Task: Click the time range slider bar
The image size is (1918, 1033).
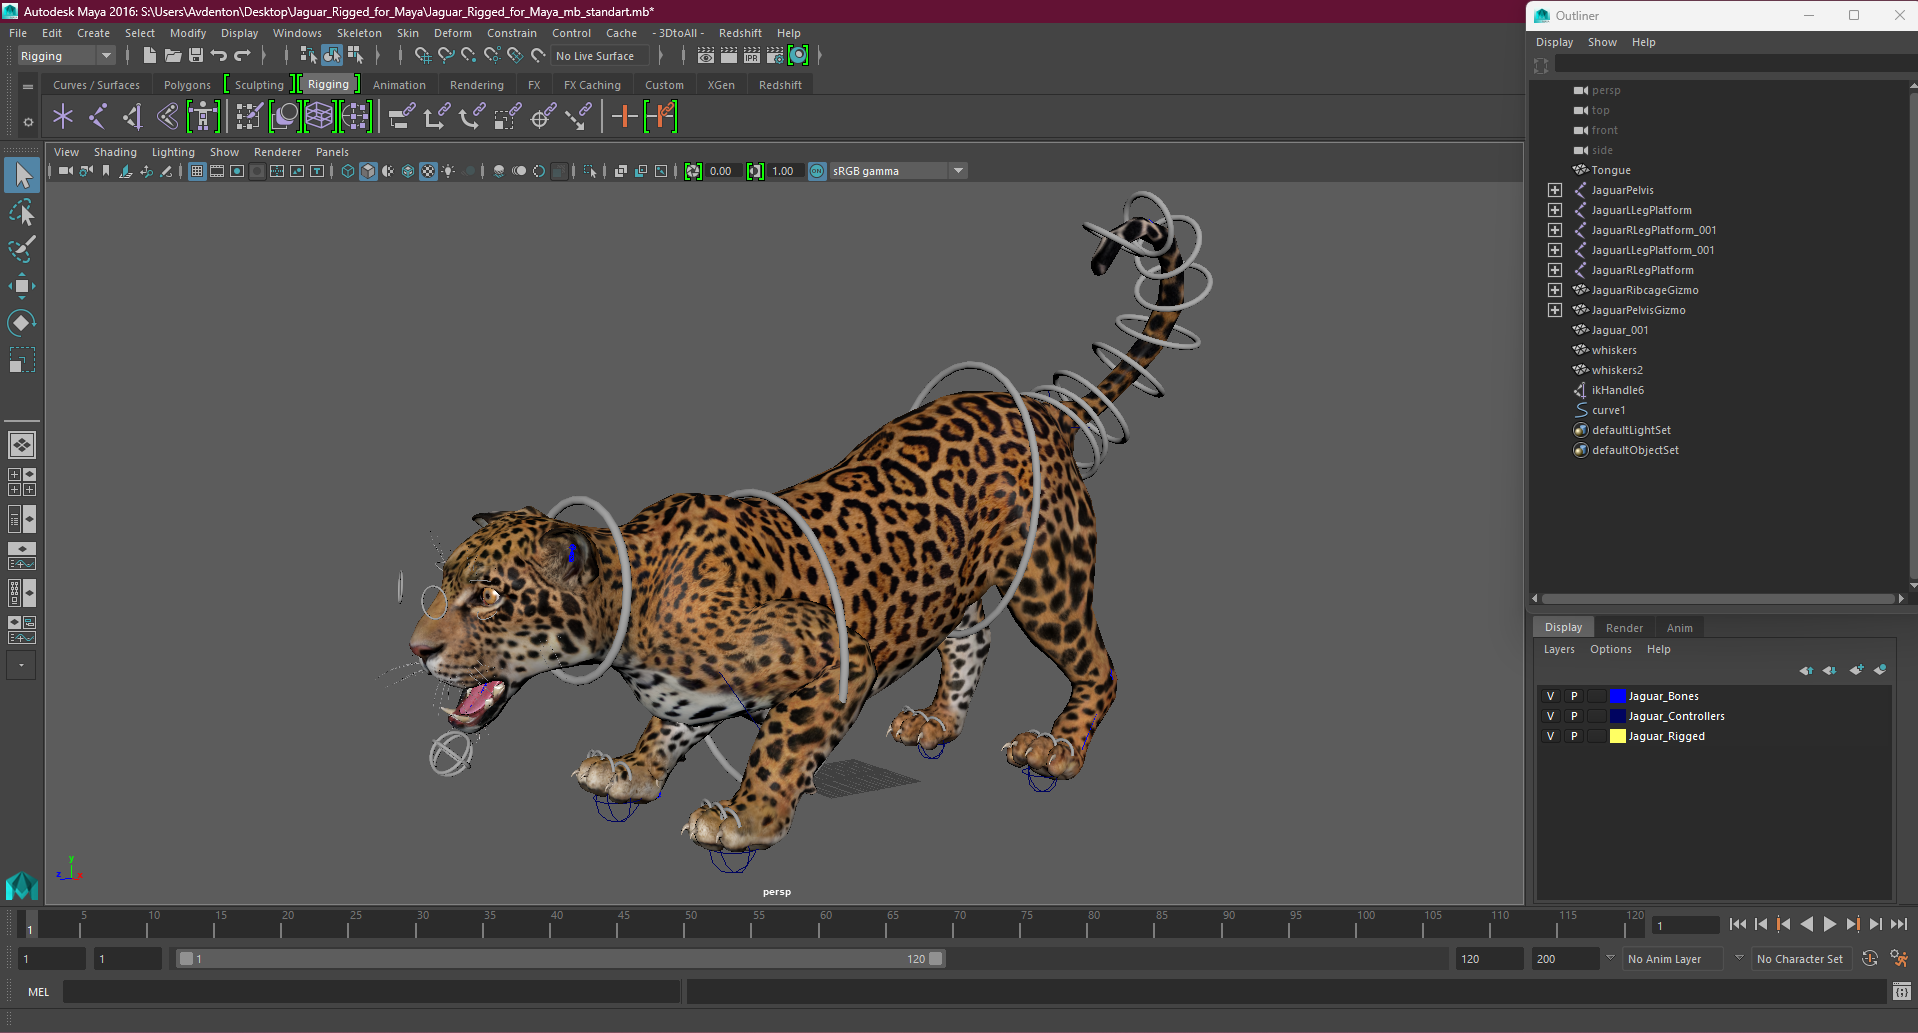Action: (560, 959)
